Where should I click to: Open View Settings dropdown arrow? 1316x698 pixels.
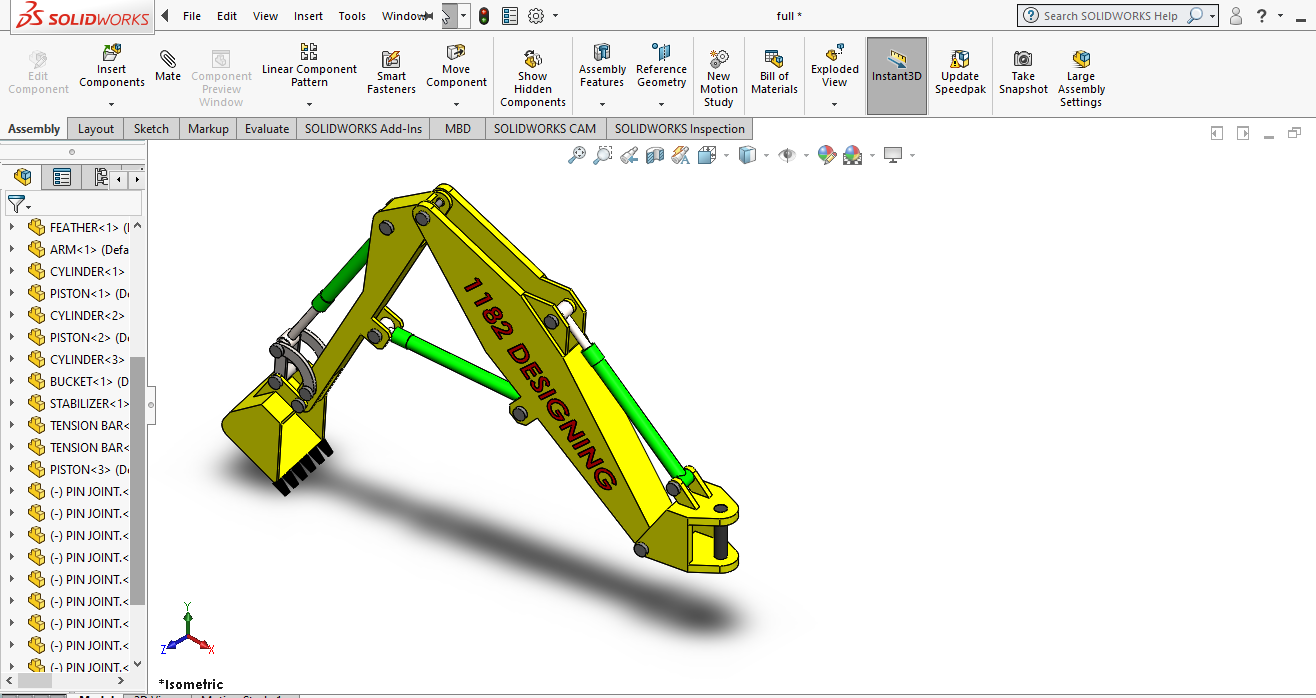(912, 155)
